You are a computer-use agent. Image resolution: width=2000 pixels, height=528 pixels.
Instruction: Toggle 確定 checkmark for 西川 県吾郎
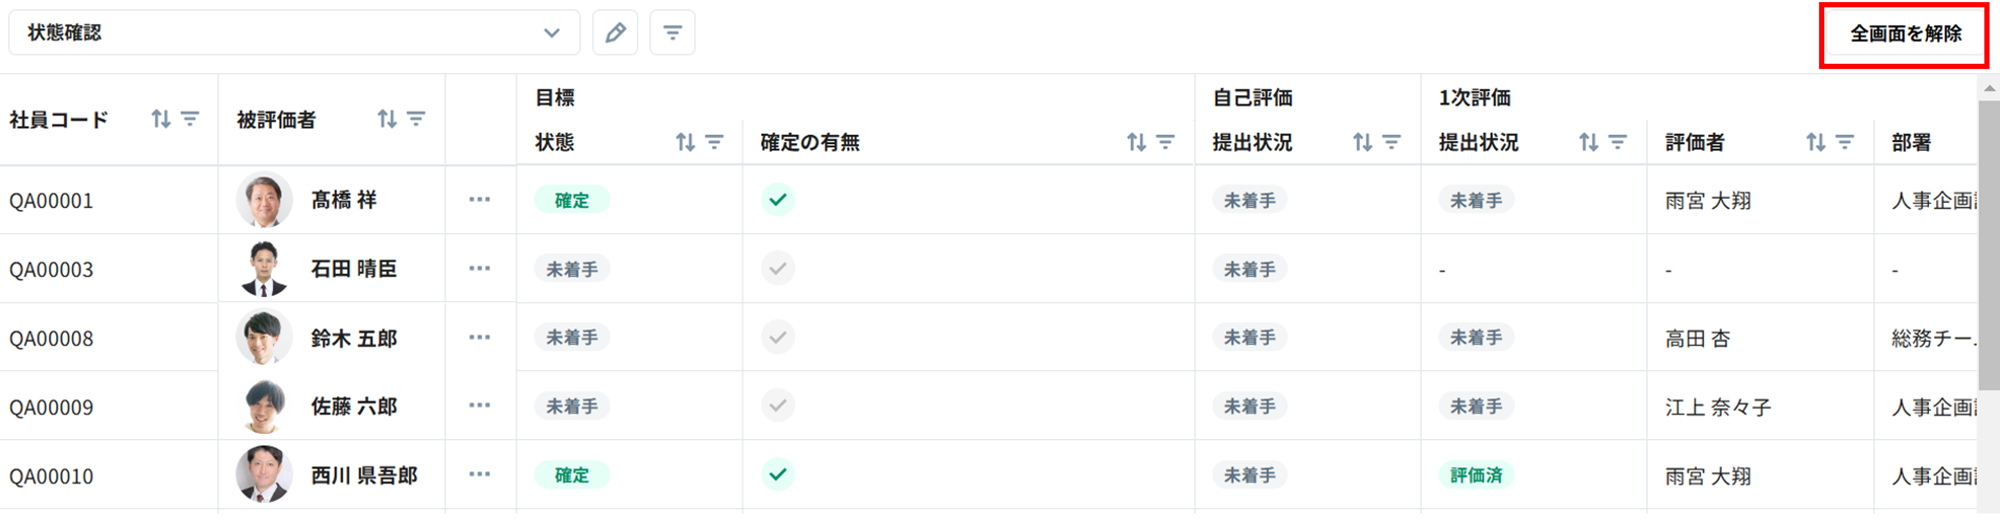pyautogui.click(x=778, y=475)
